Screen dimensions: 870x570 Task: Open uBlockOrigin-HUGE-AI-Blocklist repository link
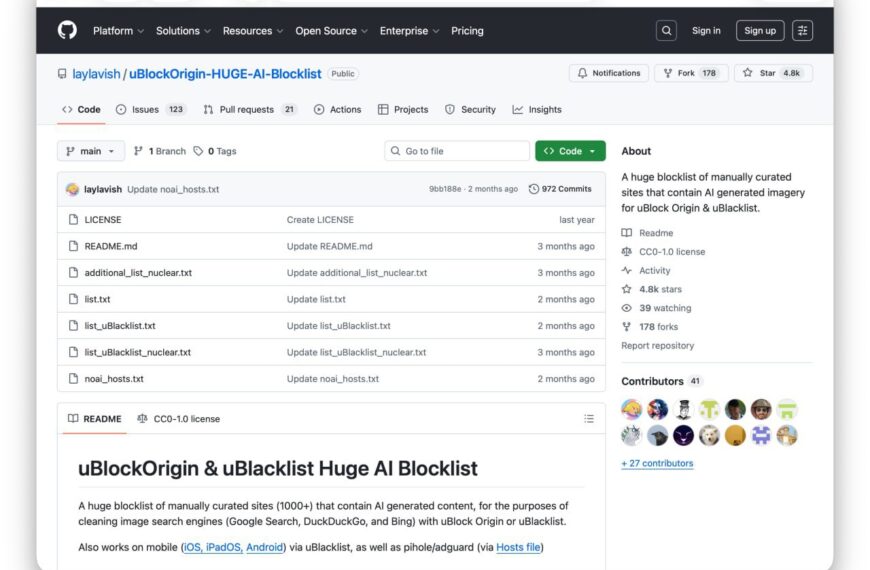(225, 74)
